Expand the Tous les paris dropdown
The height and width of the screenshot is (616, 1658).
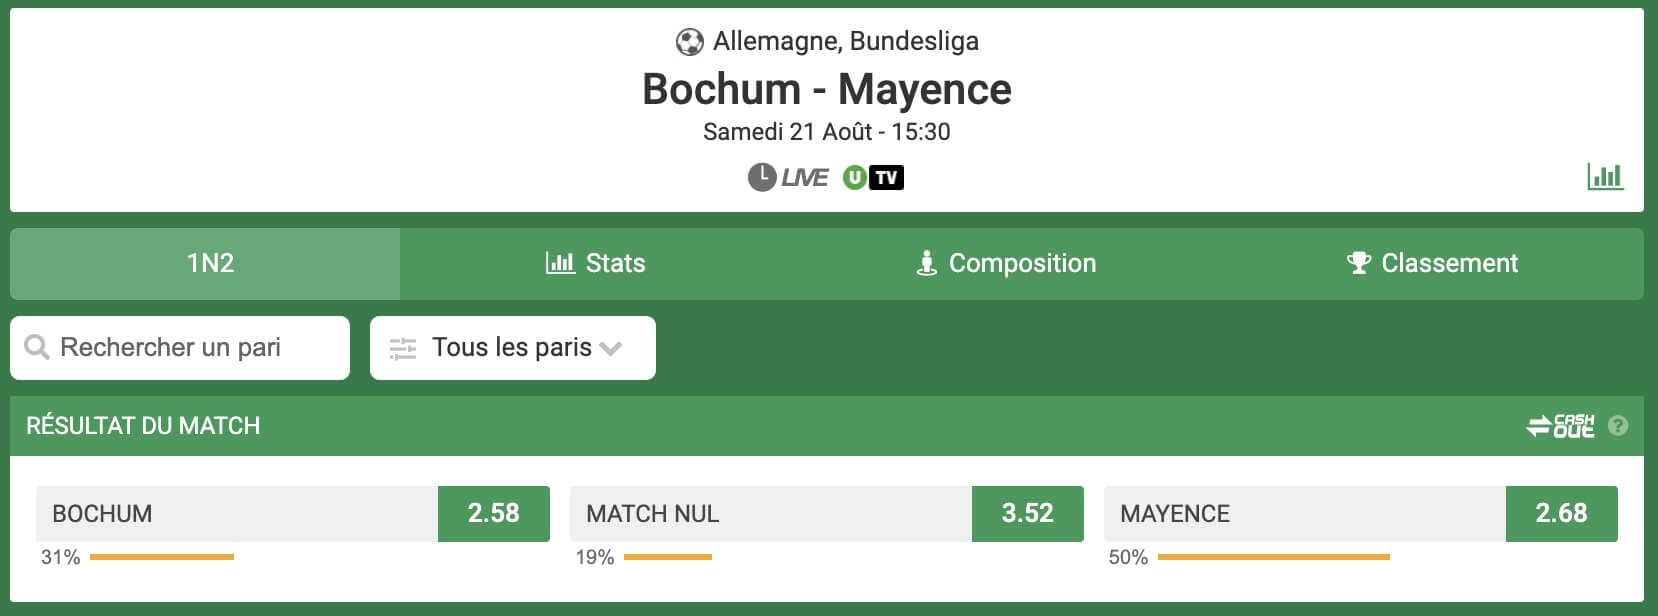tap(513, 348)
